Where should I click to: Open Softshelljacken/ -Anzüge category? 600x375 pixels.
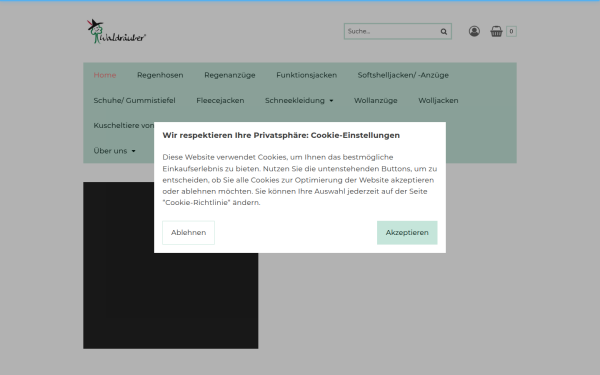[403, 75]
